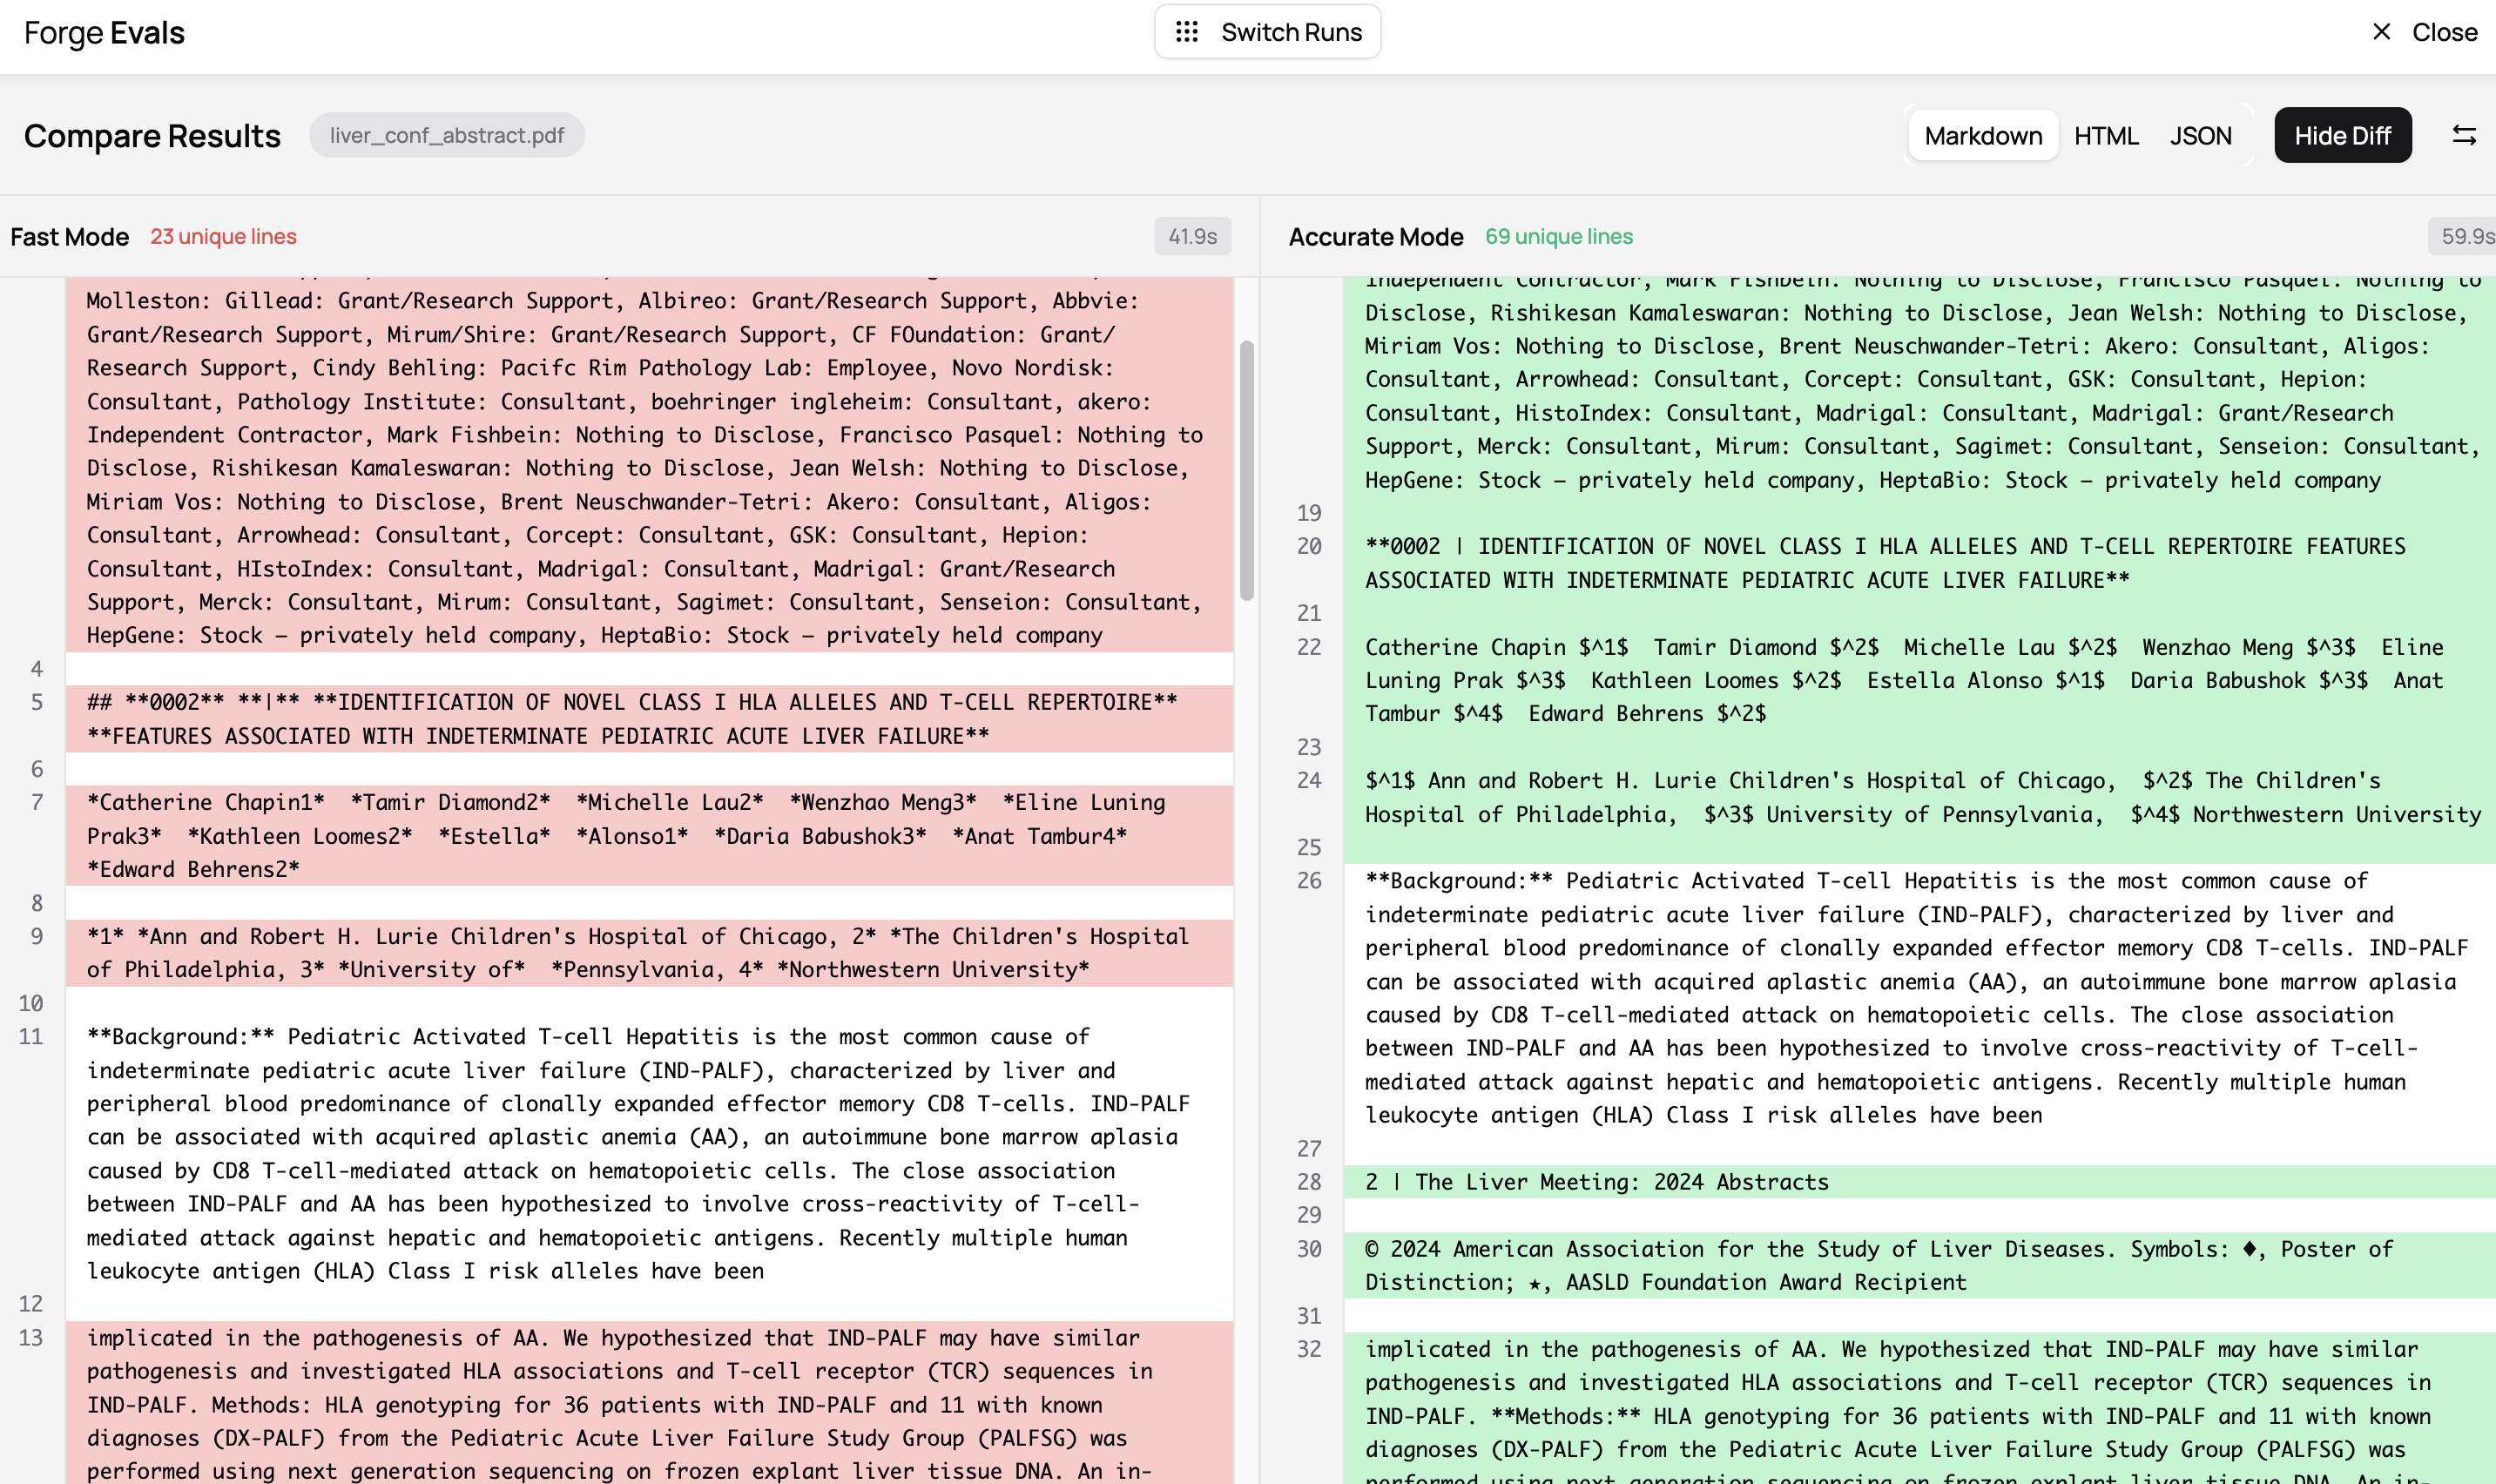The height and width of the screenshot is (1484, 2496).
Task: Click the Fast Mode panel heading
Action: pyautogui.click(x=69, y=237)
